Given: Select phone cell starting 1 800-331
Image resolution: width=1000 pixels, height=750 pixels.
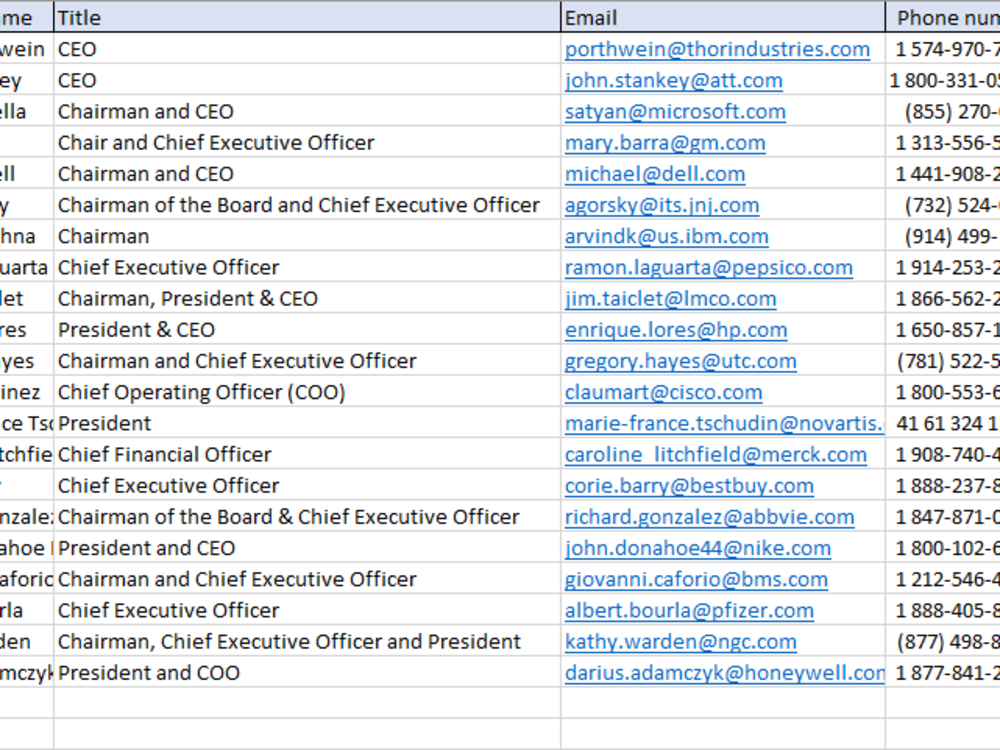Looking at the screenshot, I should point(943,80).
